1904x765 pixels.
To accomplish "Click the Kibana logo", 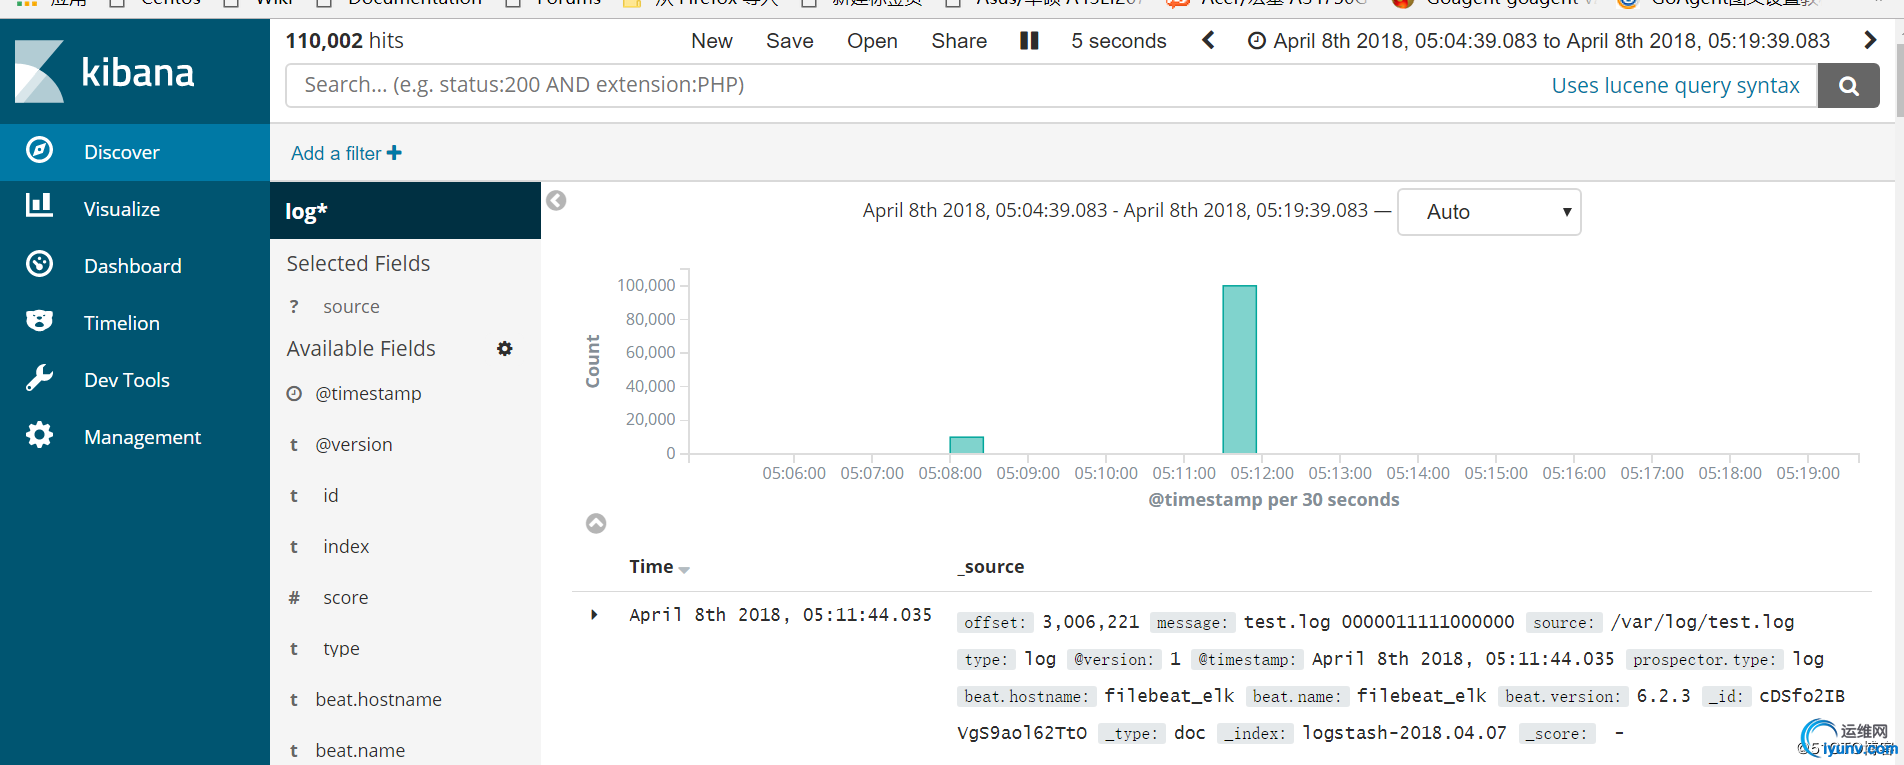I will click(105, 71).
